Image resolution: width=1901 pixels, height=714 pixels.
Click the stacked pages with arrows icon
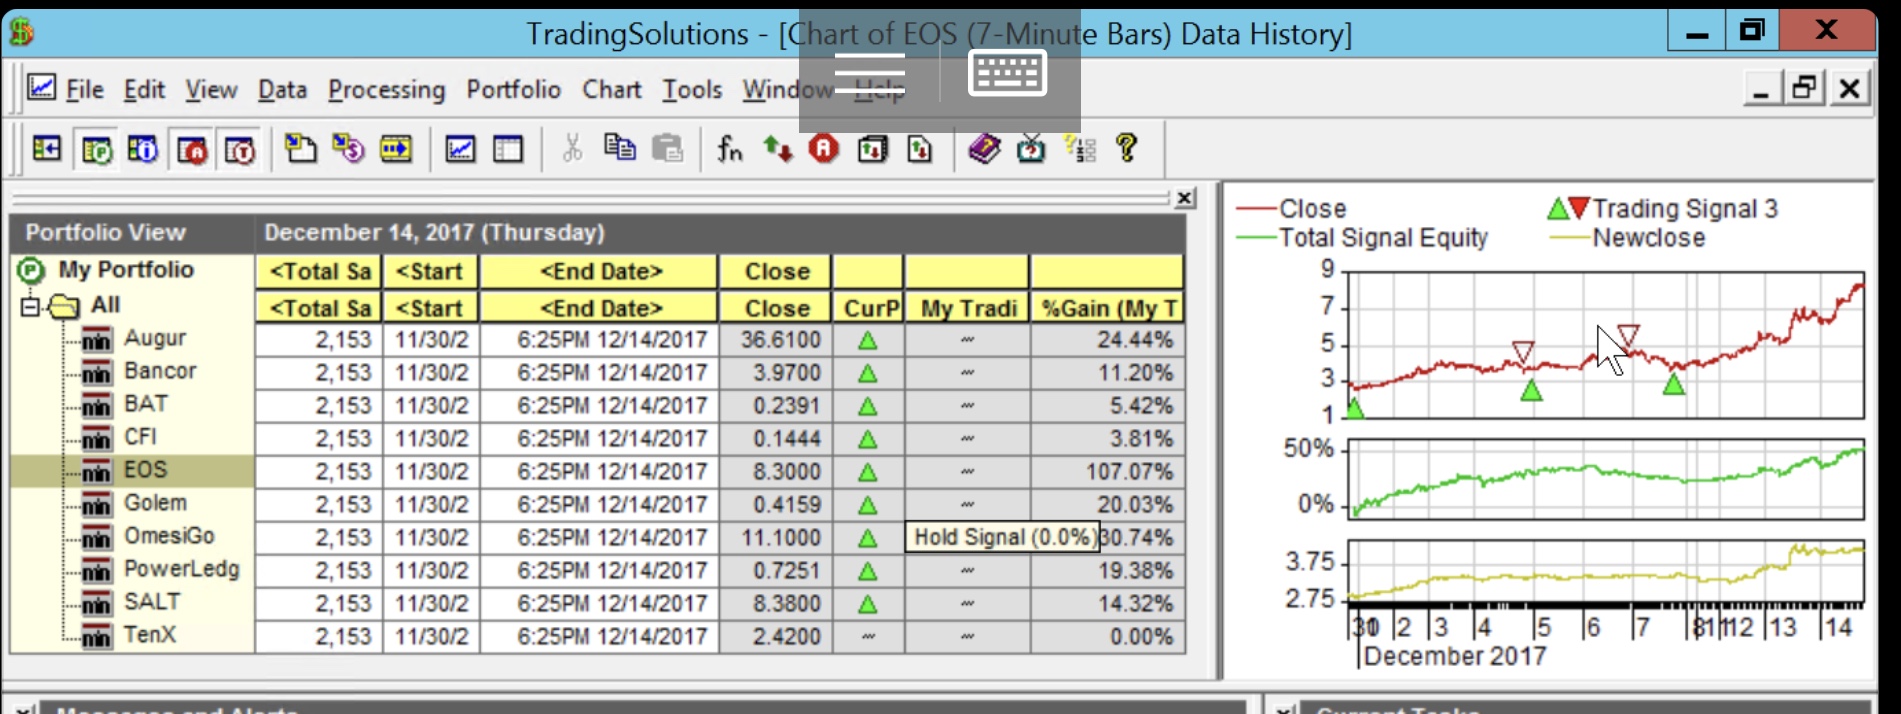[x=872, y=149]
